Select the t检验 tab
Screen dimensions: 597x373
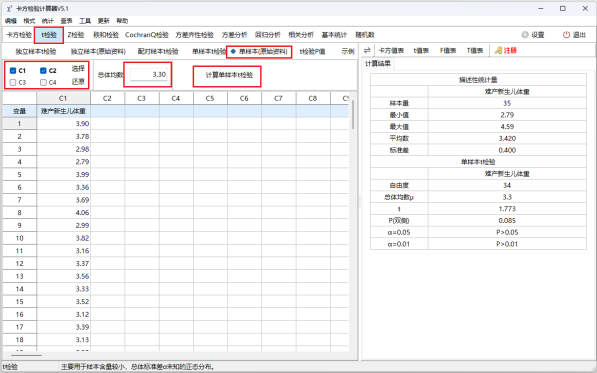coord(49,35)
